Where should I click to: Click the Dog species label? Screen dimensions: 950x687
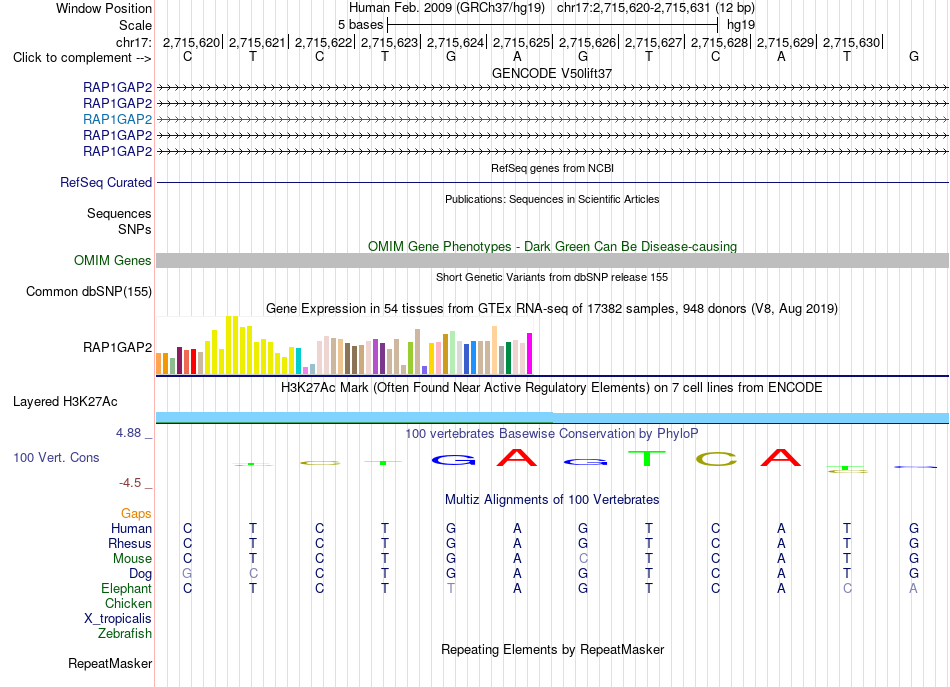point(140,574)
